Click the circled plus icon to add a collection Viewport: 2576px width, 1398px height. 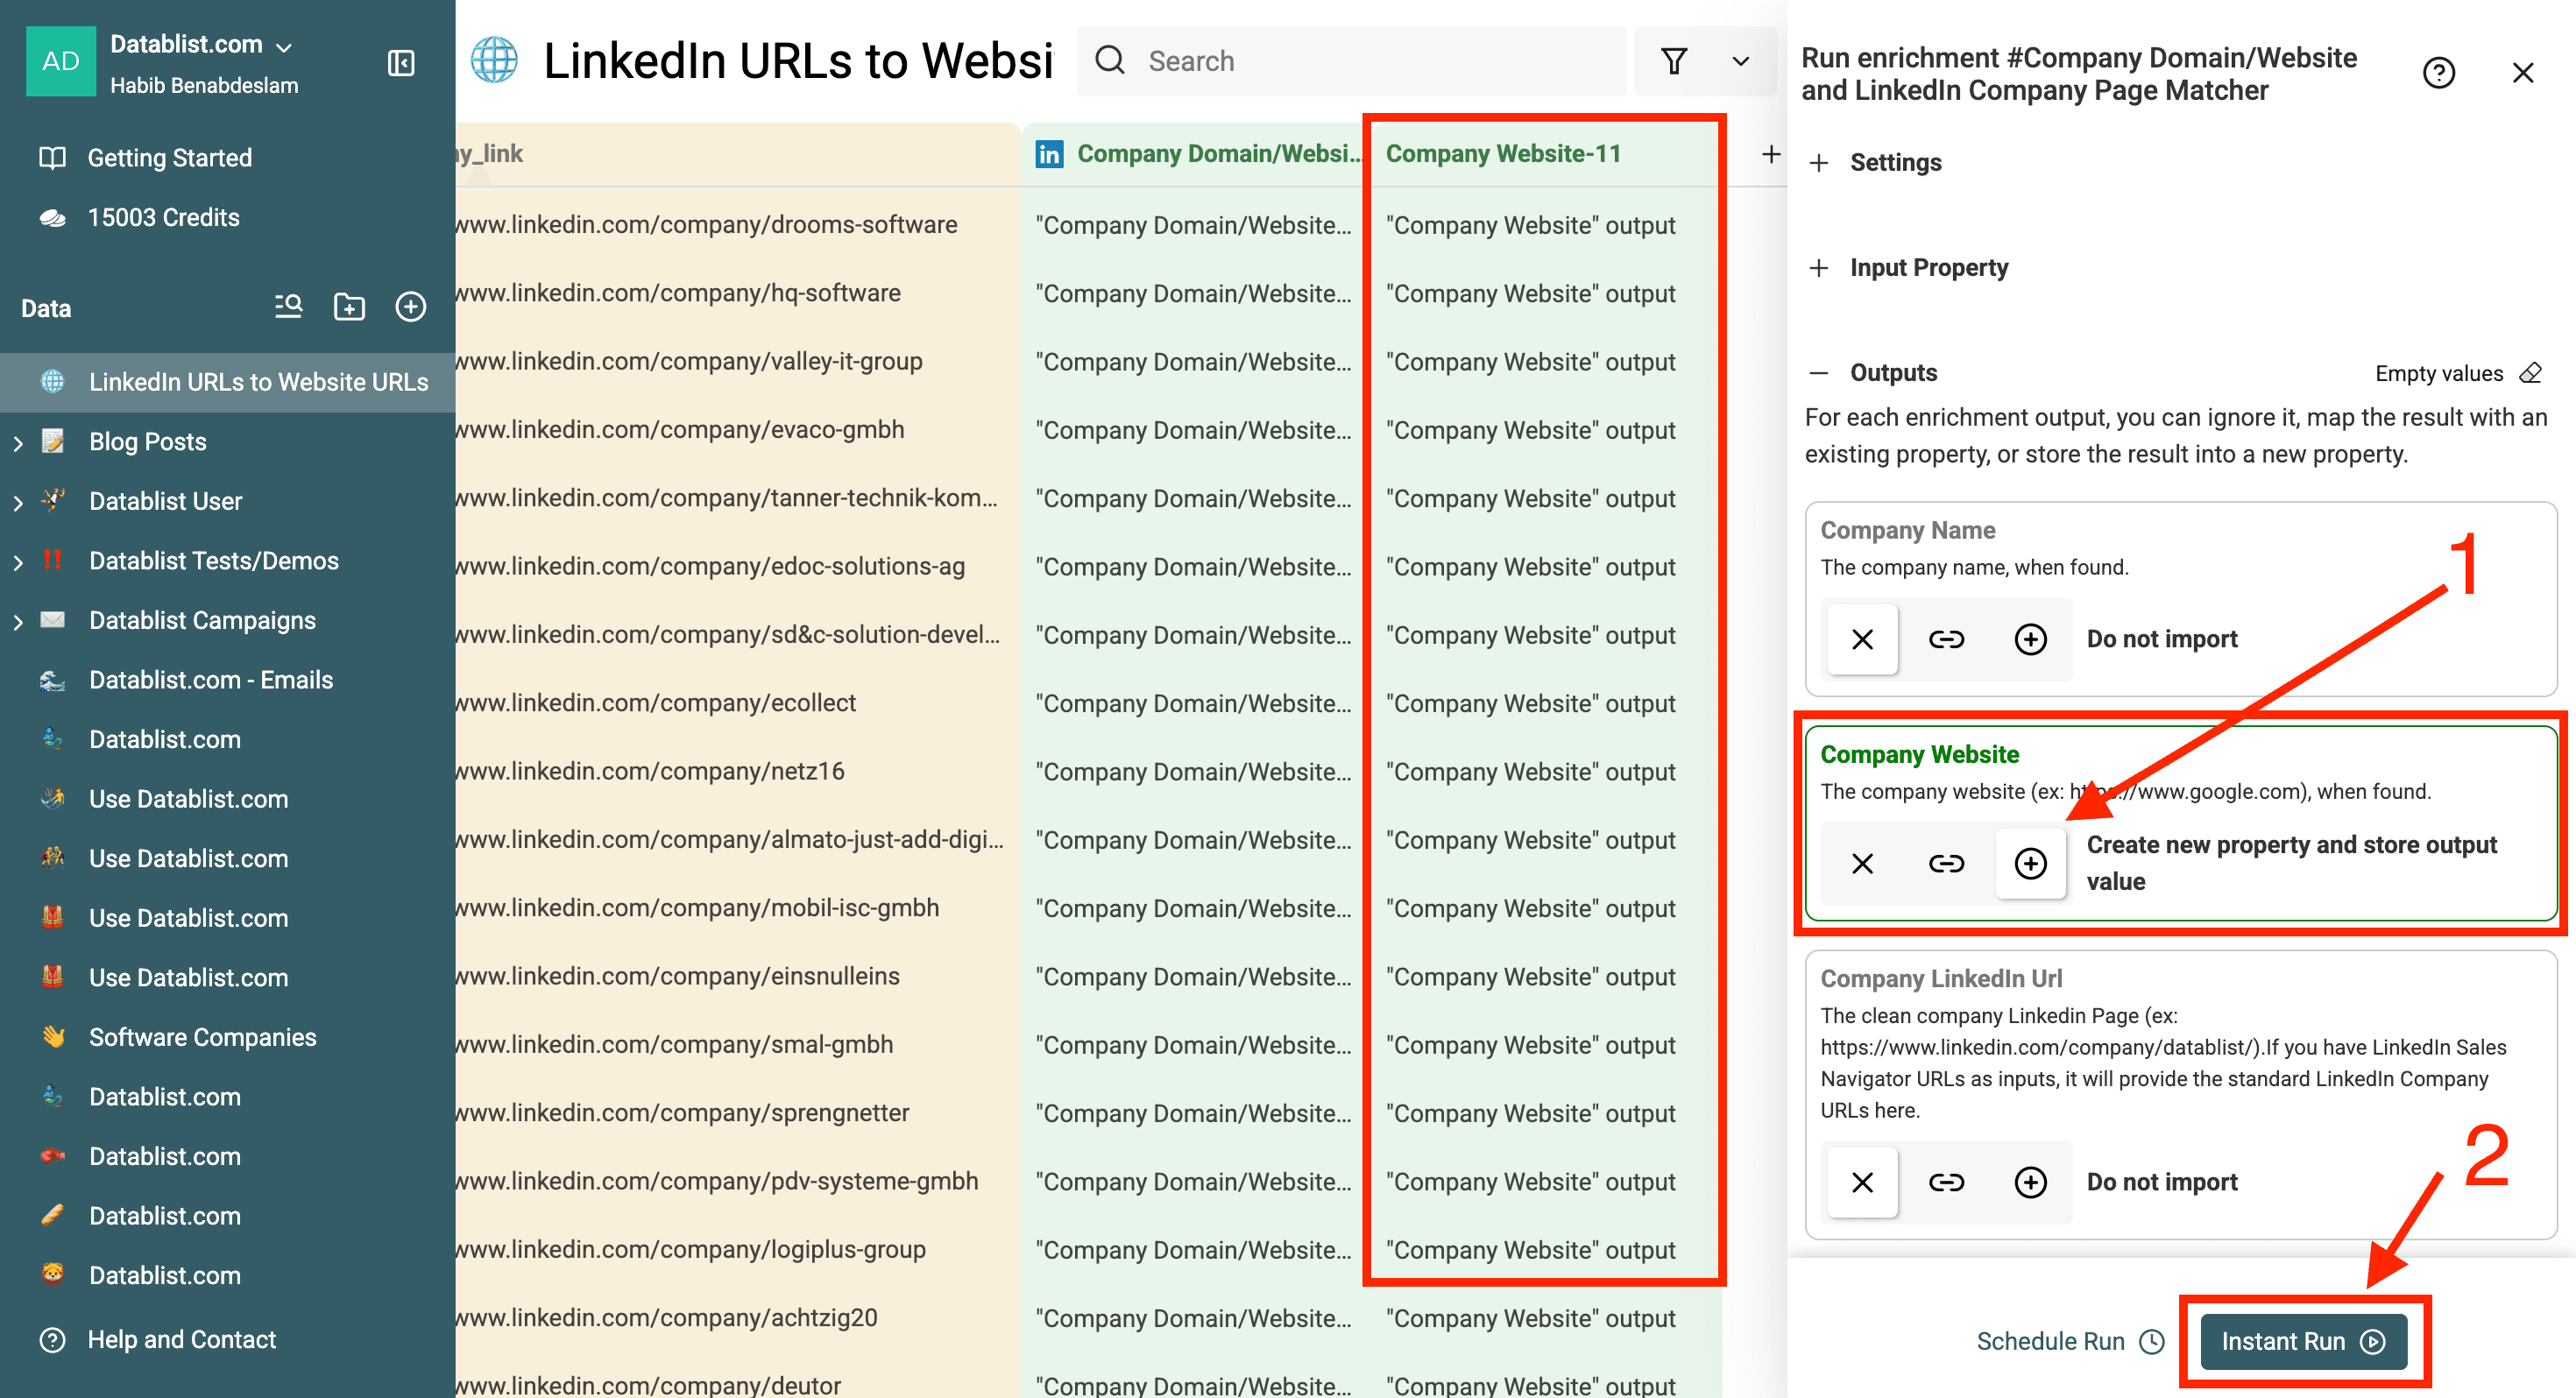pyautogui.click(x=411, y=307)
